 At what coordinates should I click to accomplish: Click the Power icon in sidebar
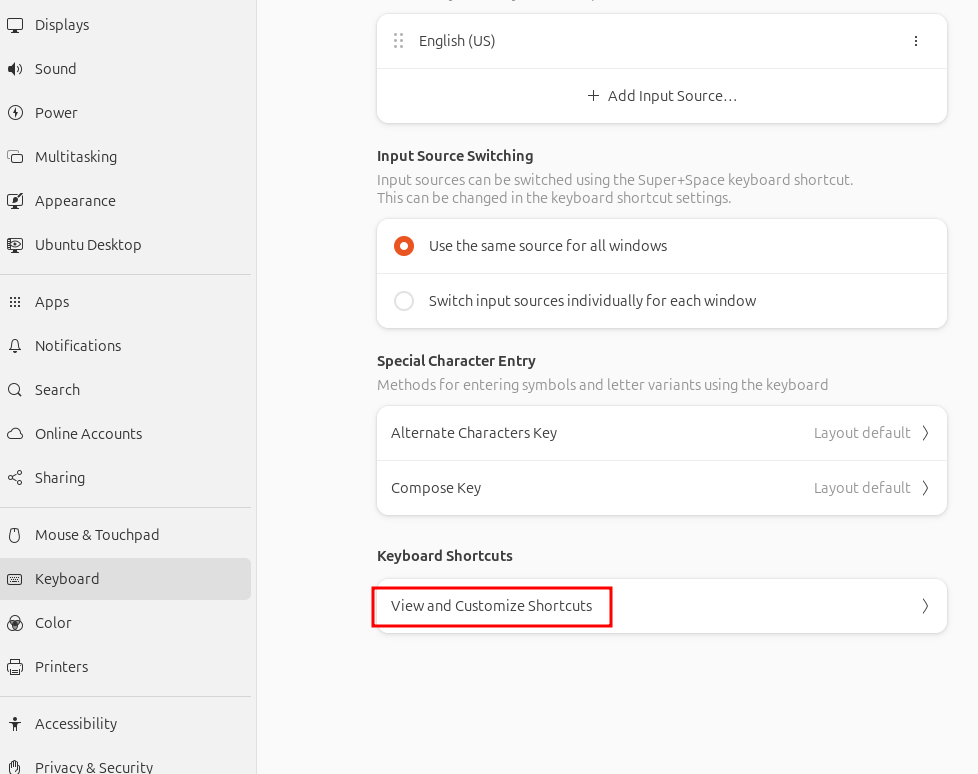pyautogui.click(x=15, y=113)
